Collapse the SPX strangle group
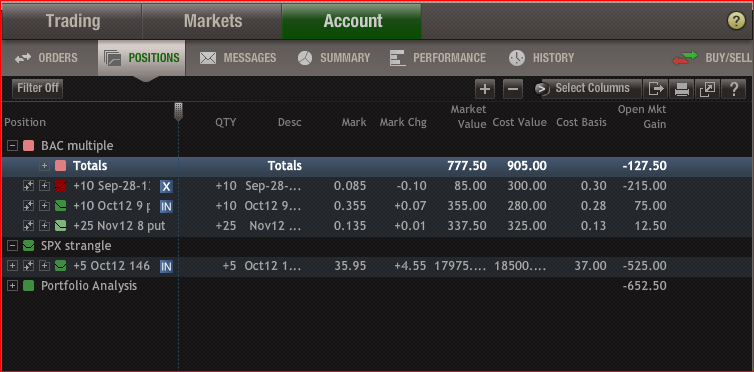This screenshot has height=372, width=754. [13, 246]
